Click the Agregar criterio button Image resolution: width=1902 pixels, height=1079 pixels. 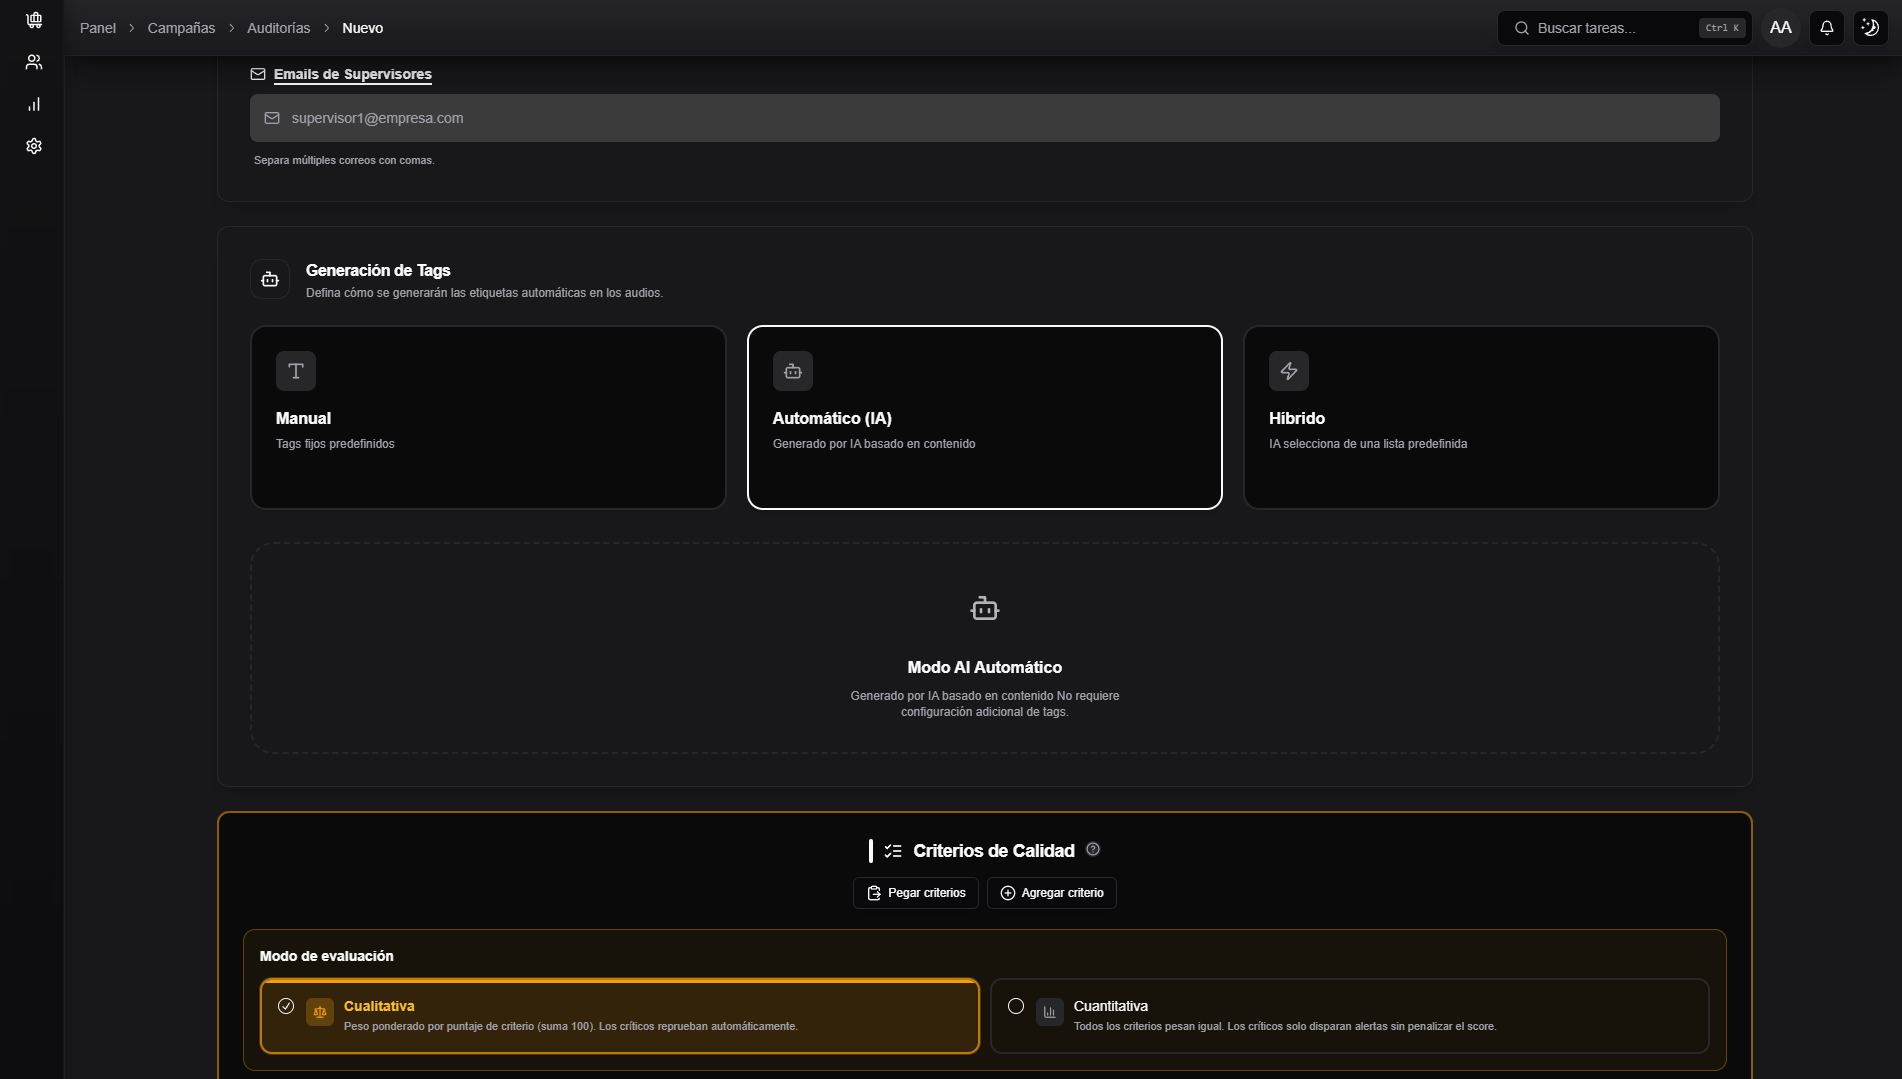click(1052, 893)
